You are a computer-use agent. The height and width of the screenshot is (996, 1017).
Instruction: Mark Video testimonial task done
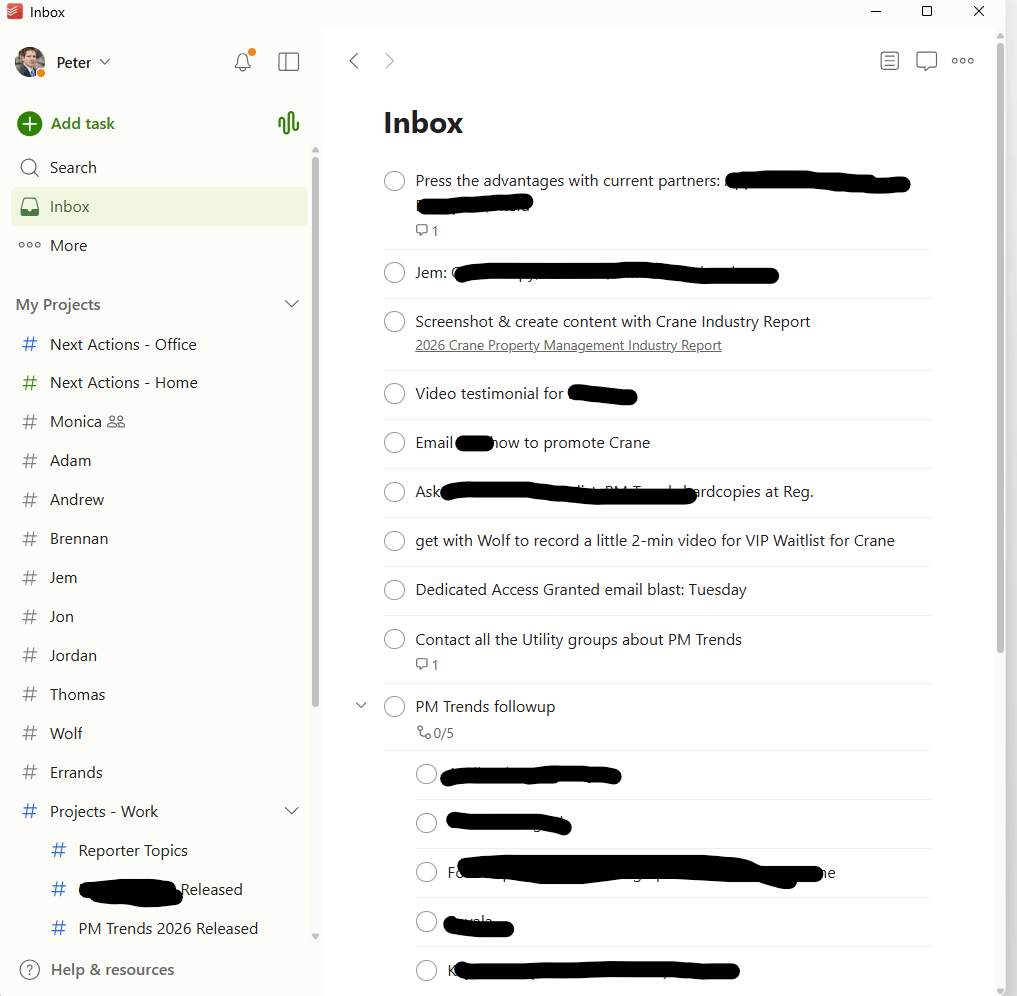tap(394, 393)
